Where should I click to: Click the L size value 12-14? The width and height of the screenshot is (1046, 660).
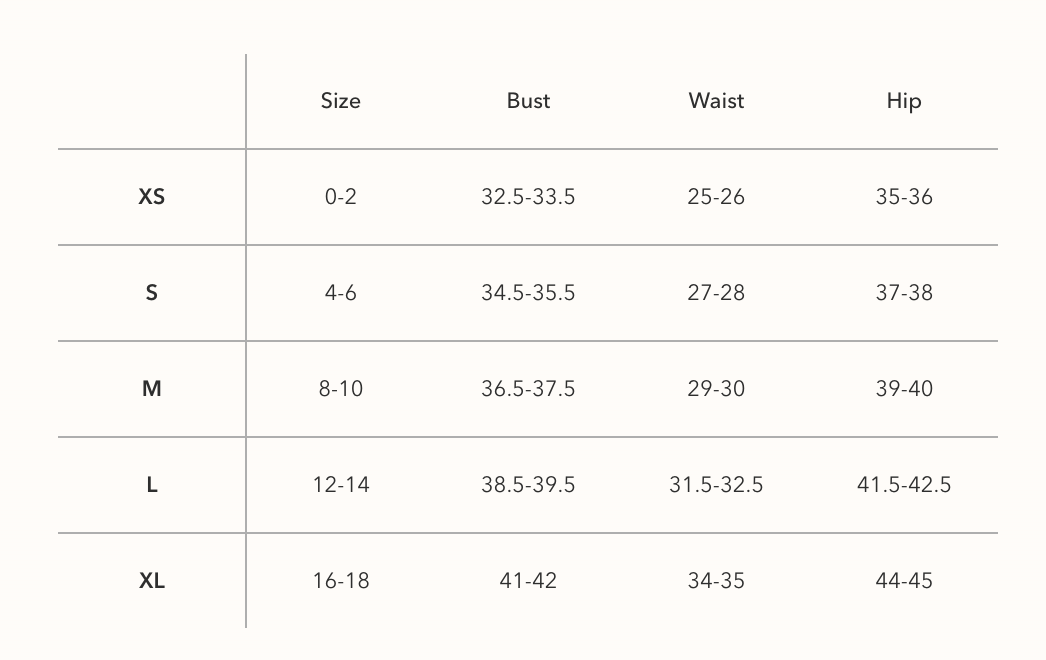(340, 485)
